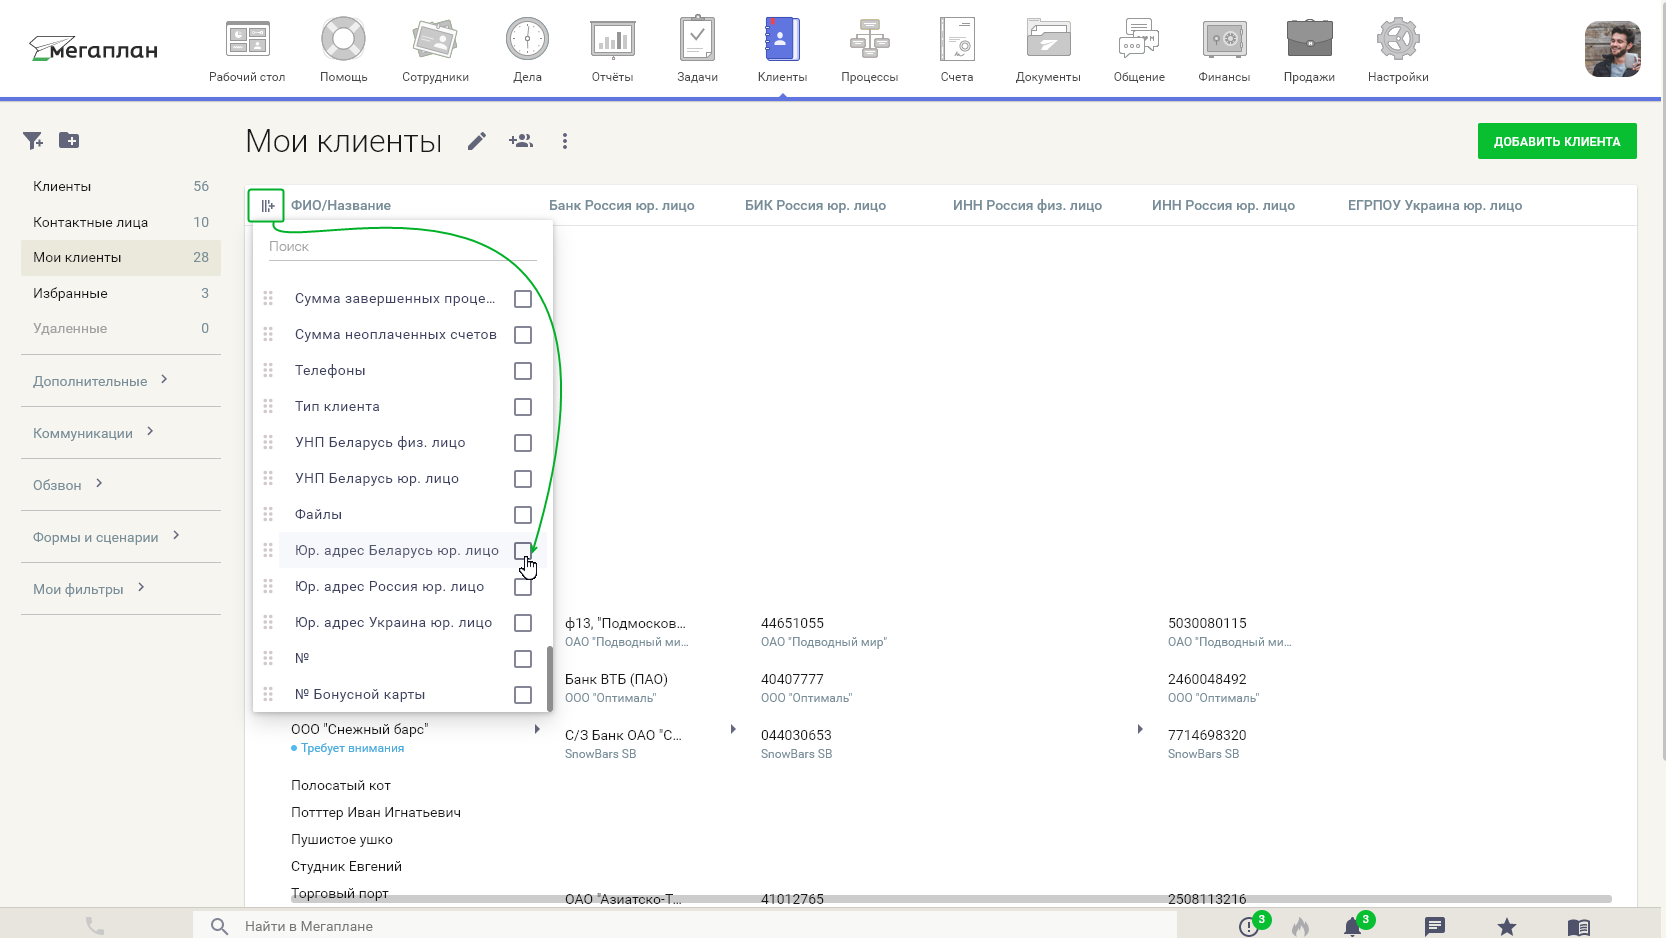Screen dimensions: 1666x938
Task: Open client Студник Евгений
Action: click(346, 866)
